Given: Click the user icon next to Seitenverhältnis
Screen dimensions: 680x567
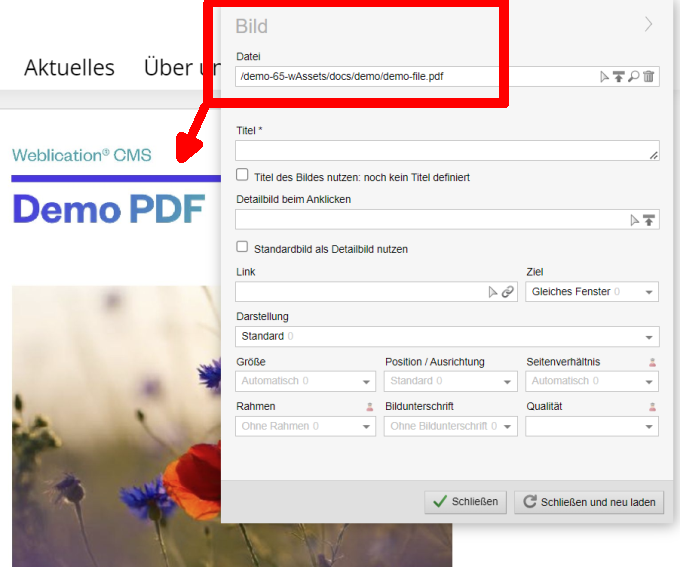Looking at the screenshot, I should coord(652,362).
